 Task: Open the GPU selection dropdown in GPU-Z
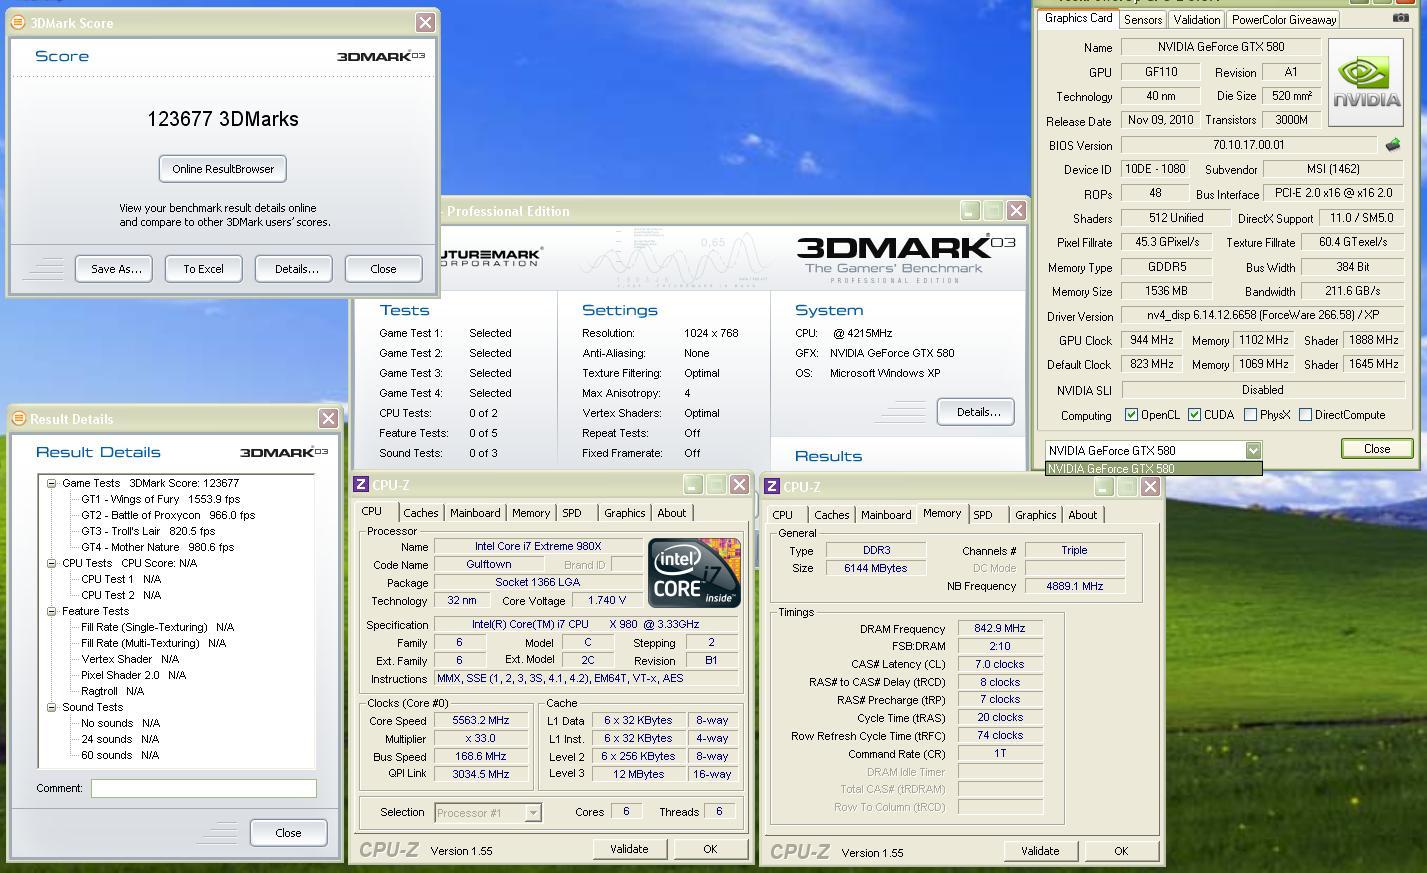(1253, 450)
